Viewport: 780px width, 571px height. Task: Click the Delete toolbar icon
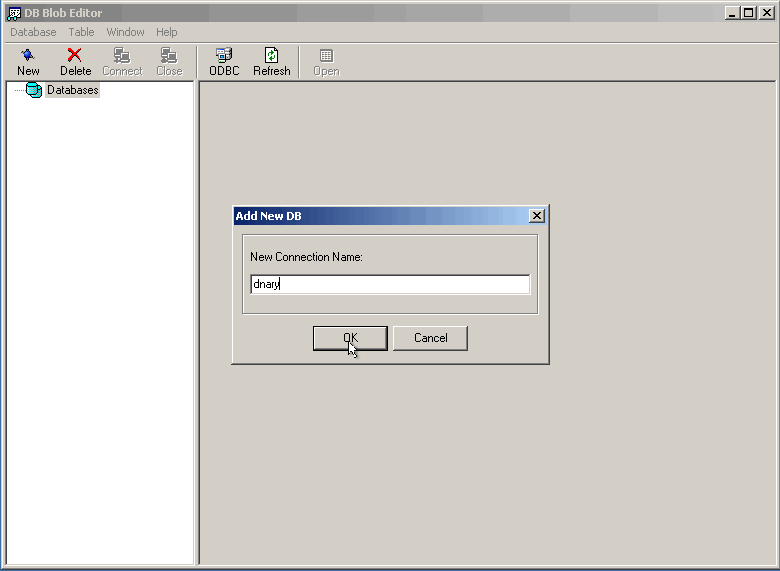tap(75, 55)
